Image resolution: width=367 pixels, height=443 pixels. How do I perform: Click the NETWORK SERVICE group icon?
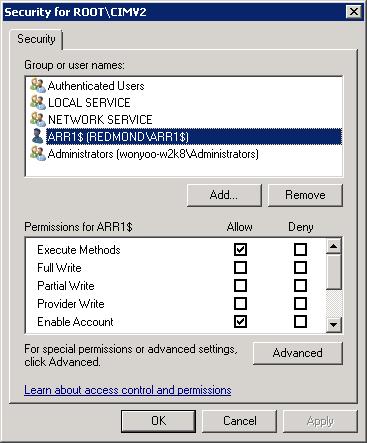tap(38, 119)
